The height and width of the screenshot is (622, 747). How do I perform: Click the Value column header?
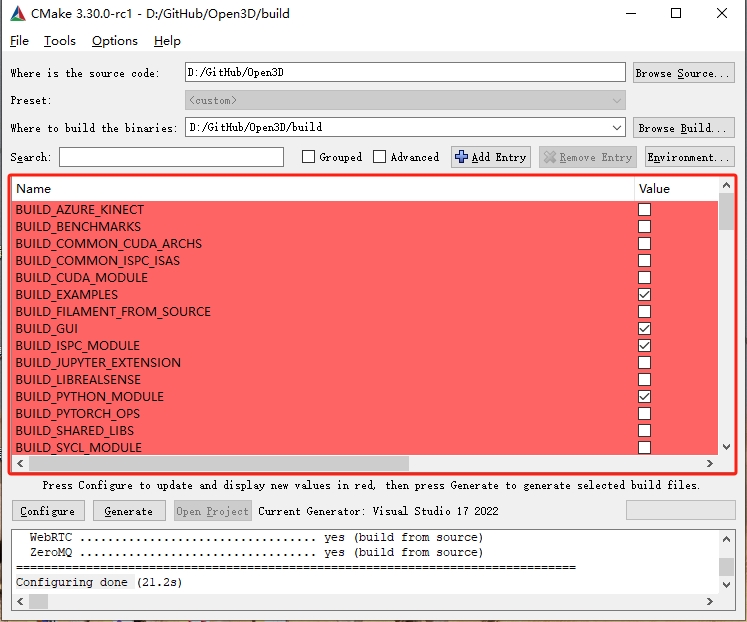tap(676, 189)
